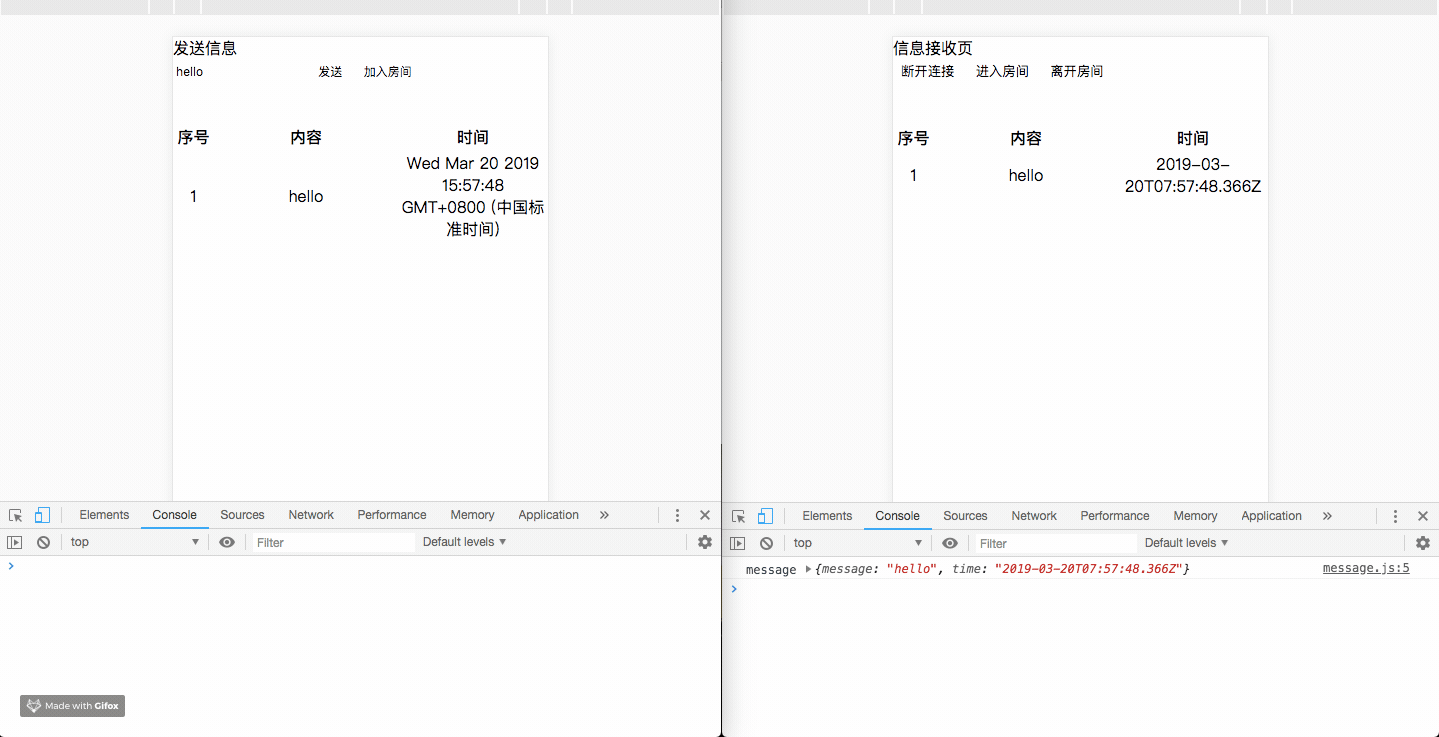Click the 2019-03-20T07:57:48.366Z table cell
The image size is (1439, 737).
click(1193, 175)
